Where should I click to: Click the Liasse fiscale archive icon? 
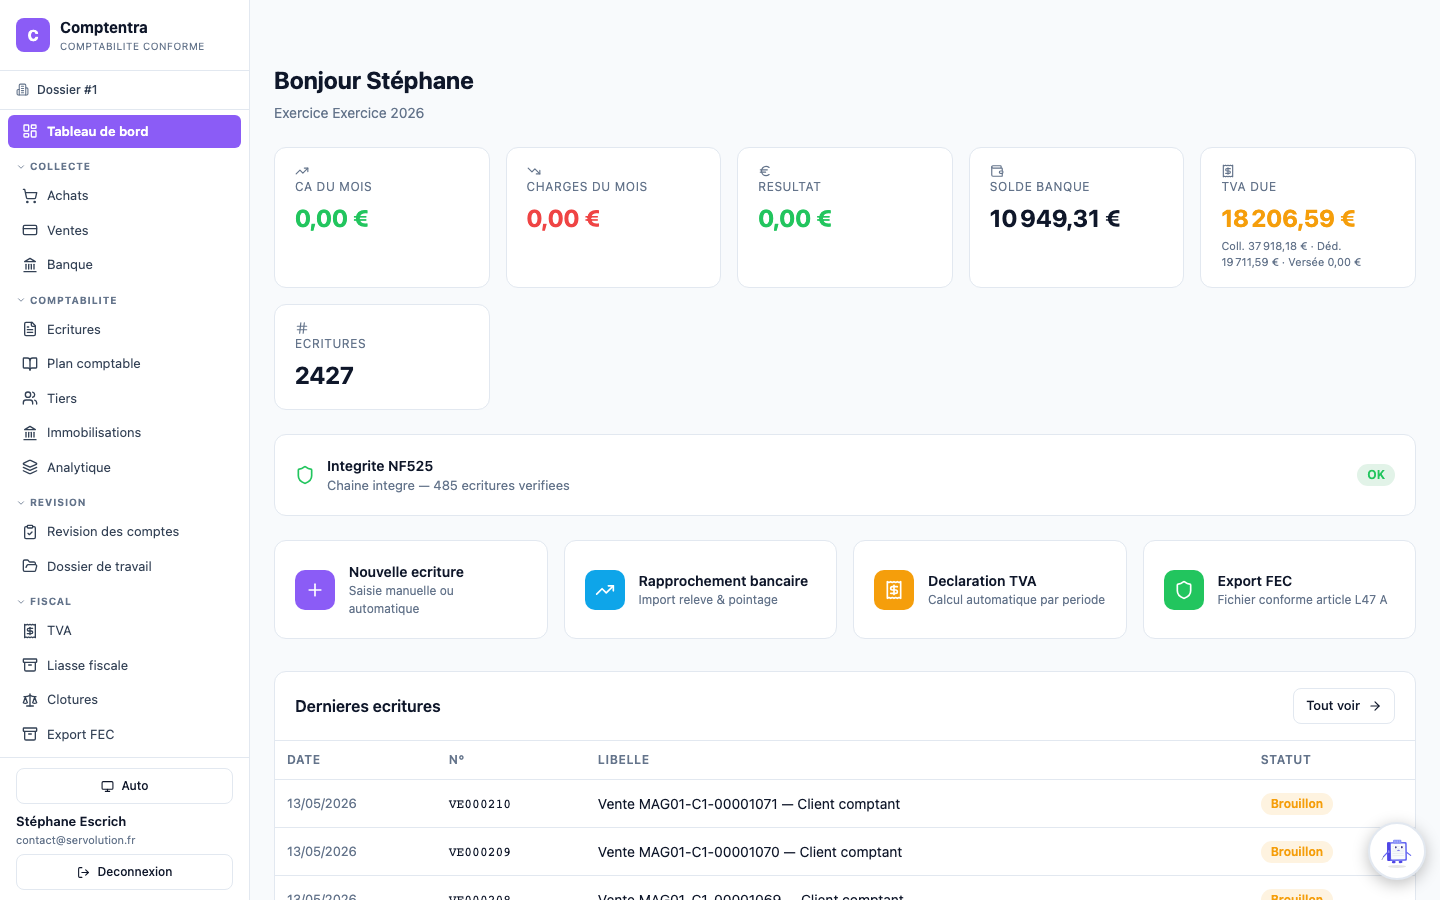30,665
